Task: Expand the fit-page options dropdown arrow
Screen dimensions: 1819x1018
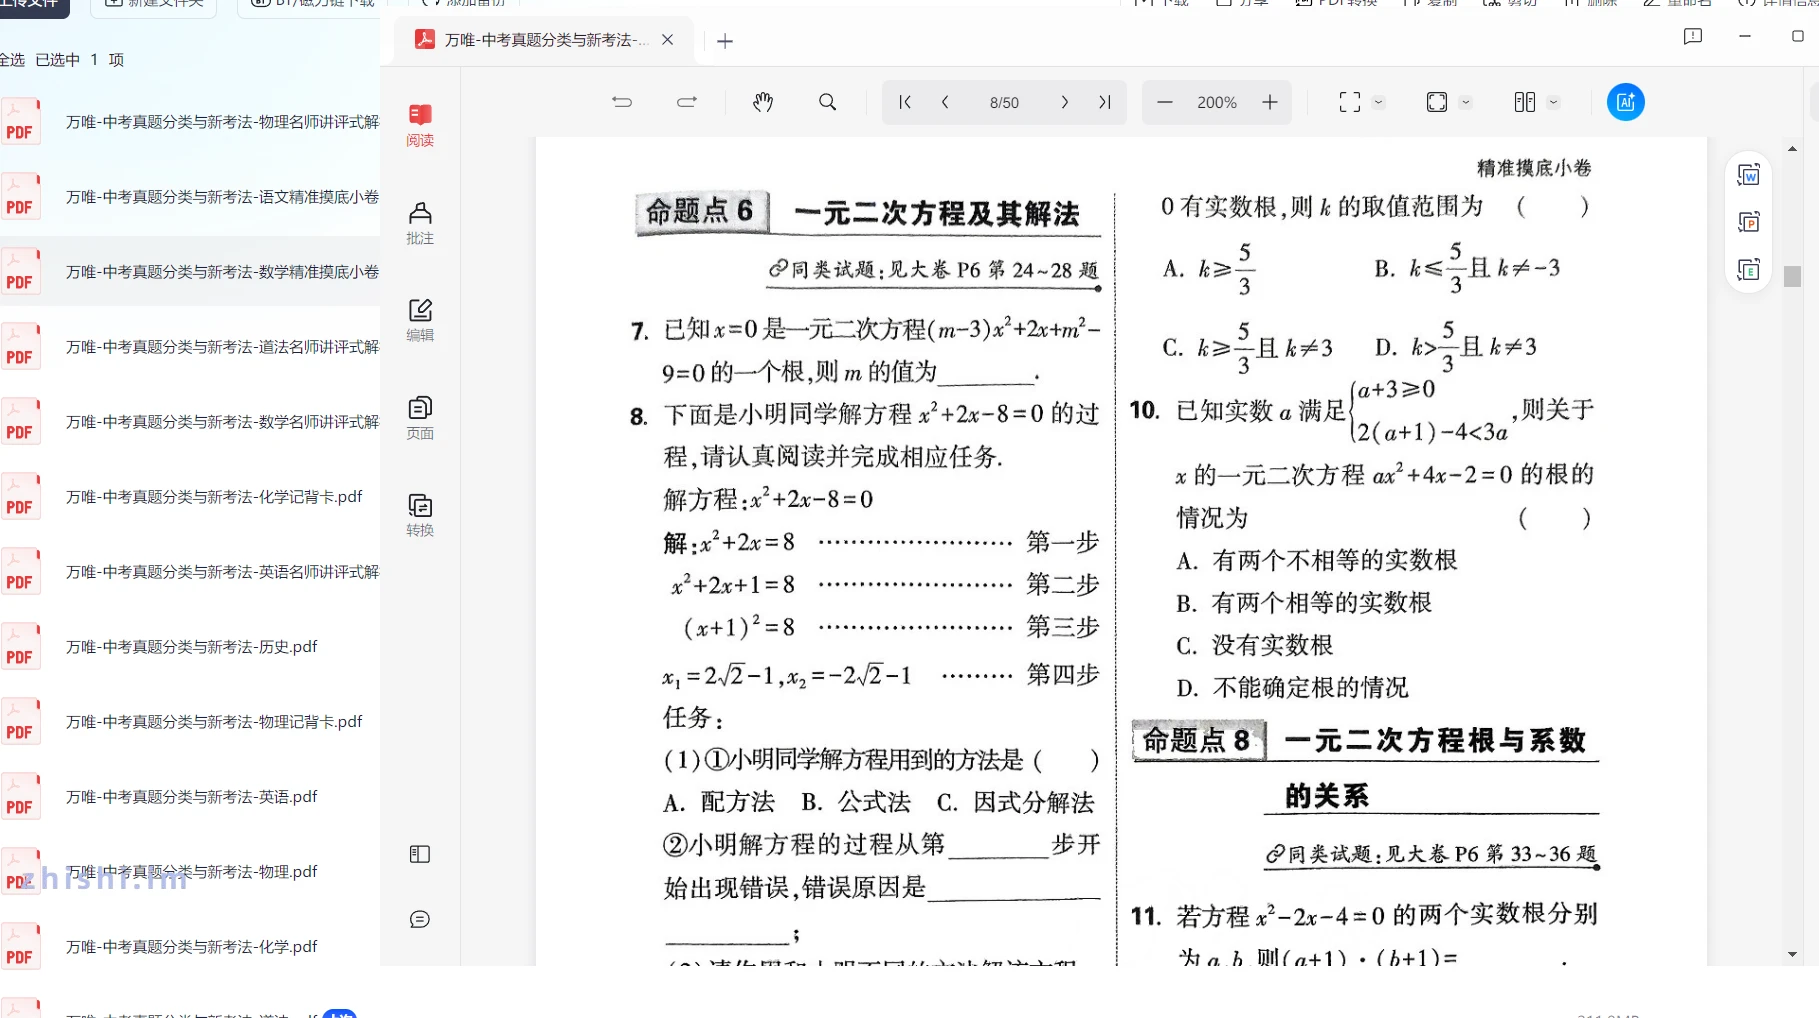Action: point(1466,102)
